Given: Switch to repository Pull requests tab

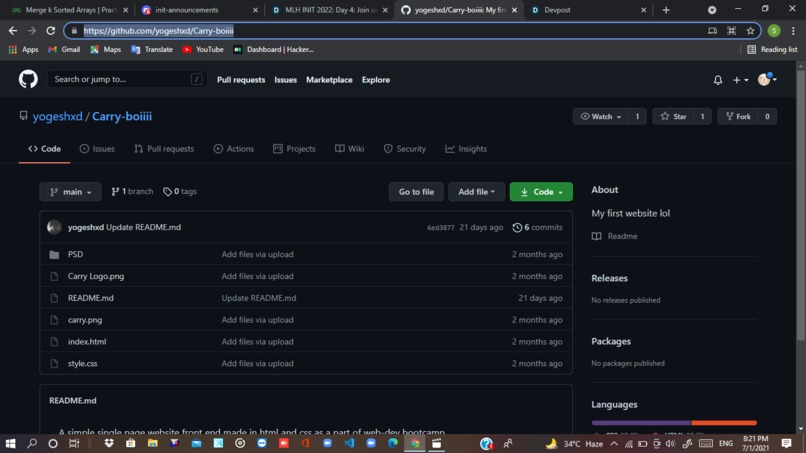Looking at the screenshot, I should [x=164, y=149].
